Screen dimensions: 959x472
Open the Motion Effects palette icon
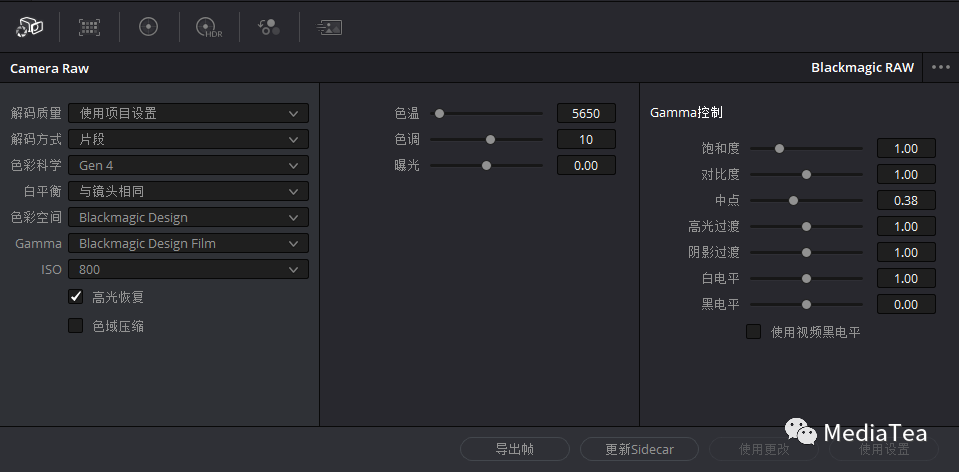pos(329,27)
